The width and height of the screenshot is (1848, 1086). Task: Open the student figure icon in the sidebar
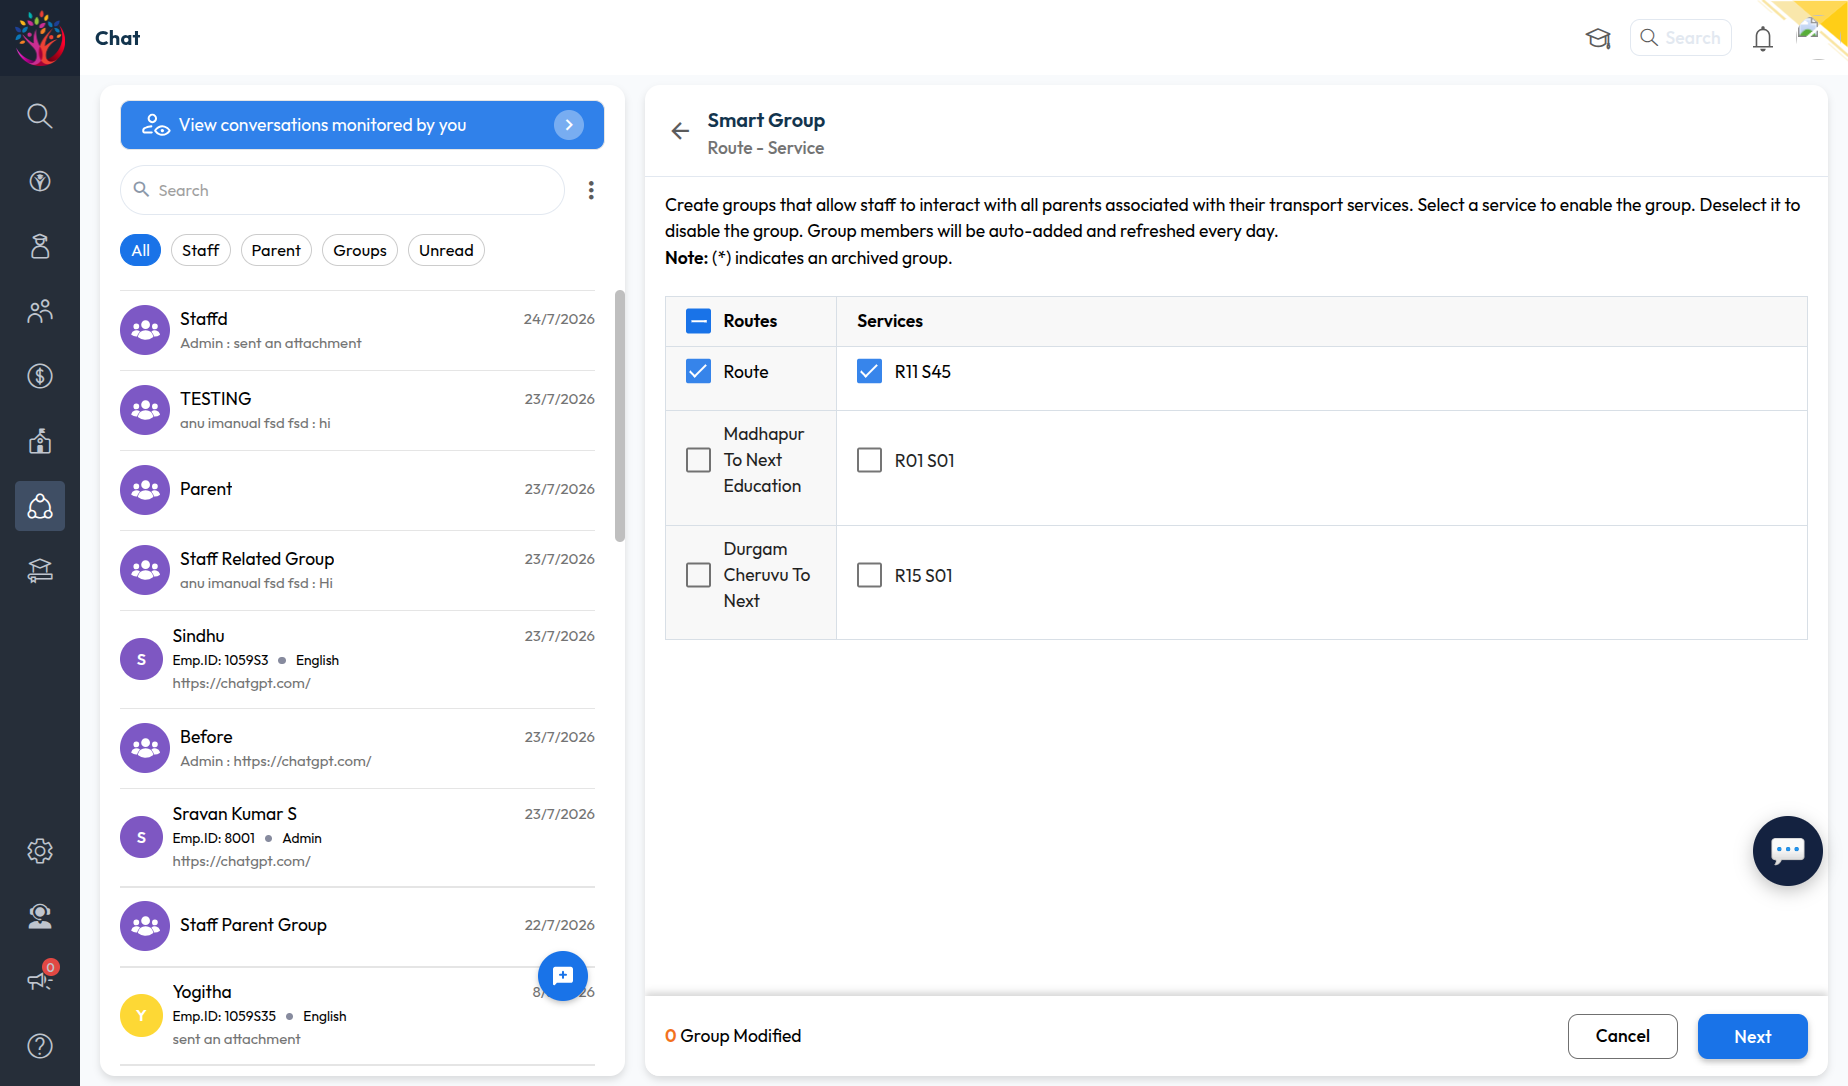point(40,246)
